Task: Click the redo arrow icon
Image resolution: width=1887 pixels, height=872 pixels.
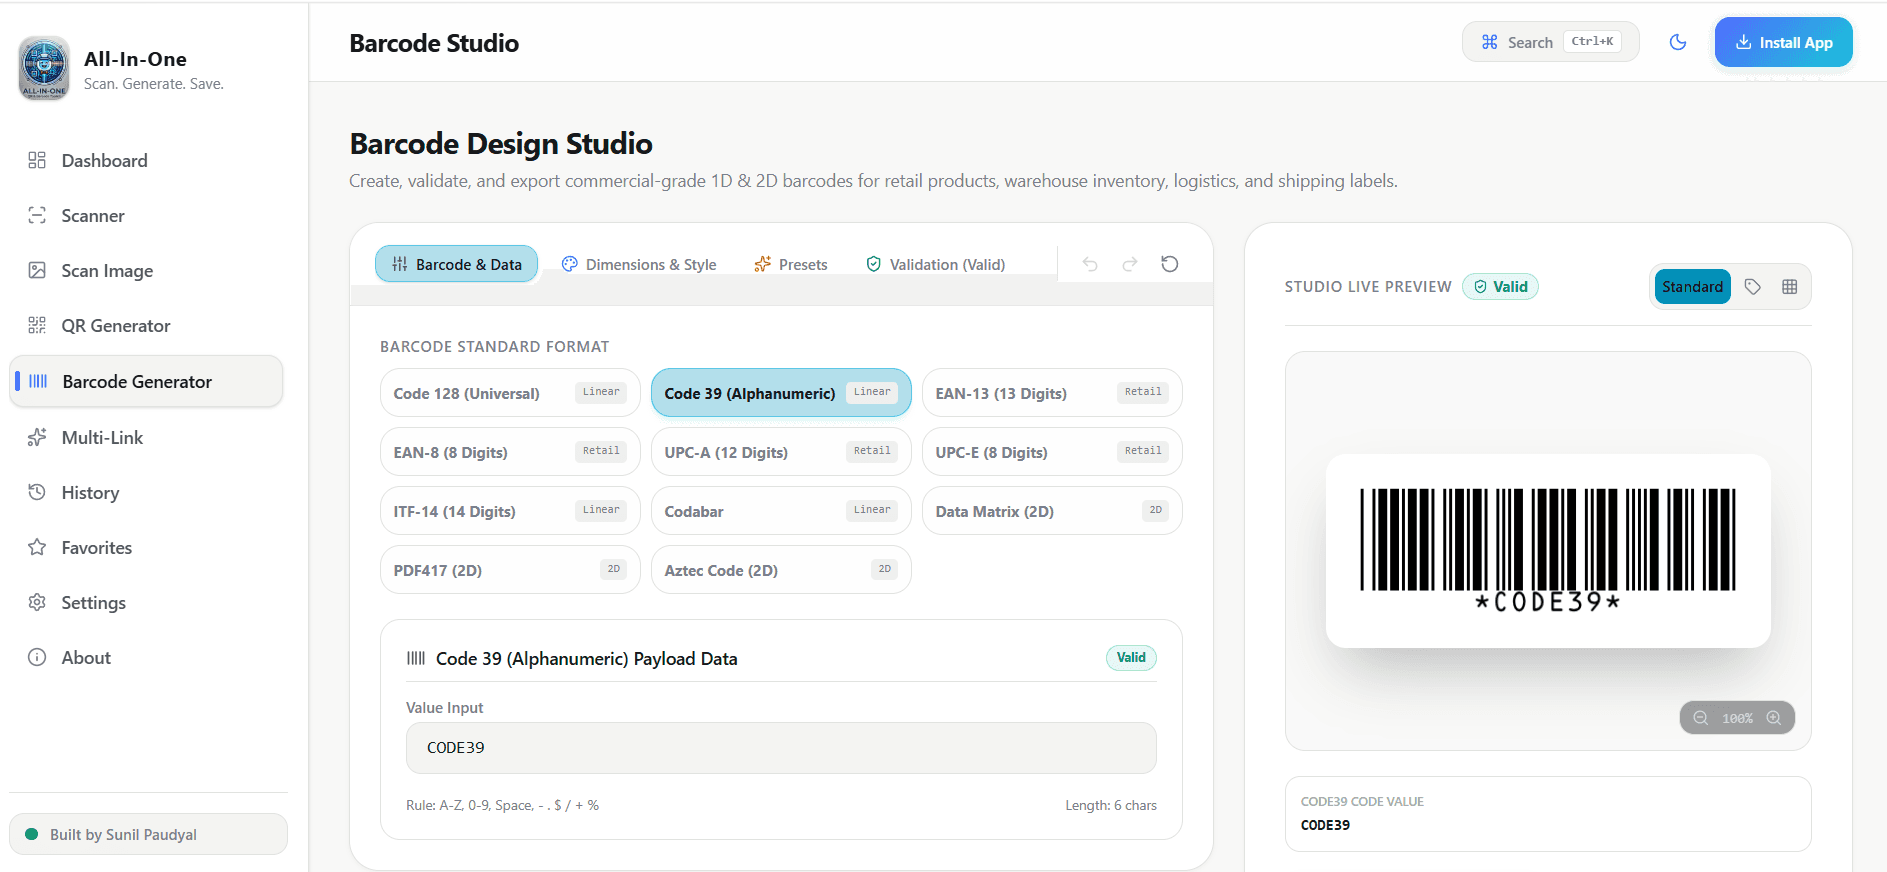Action: [x=1130, y=264]
